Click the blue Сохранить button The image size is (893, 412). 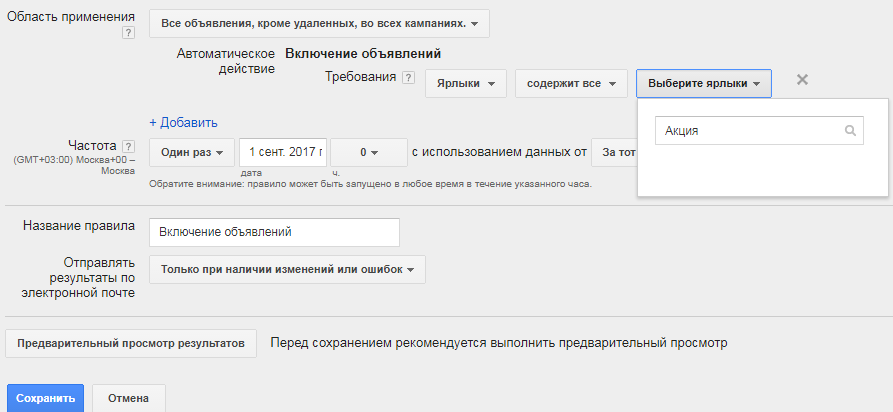click(45, 398)
